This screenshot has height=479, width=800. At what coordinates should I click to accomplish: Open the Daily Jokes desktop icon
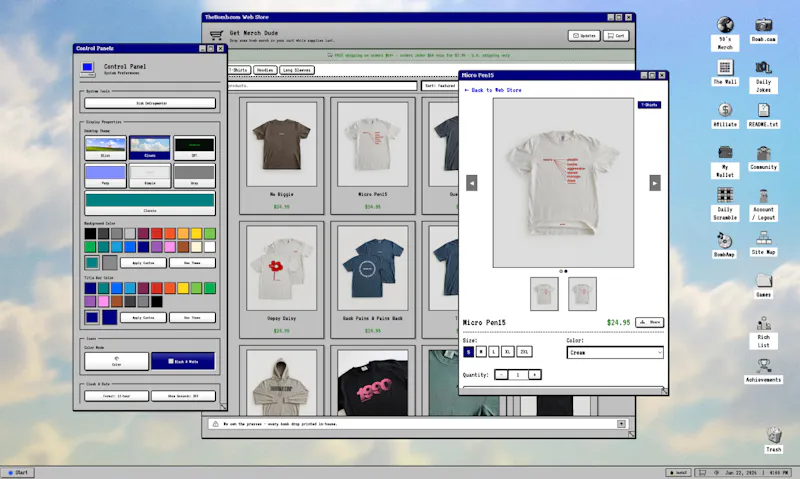pos(763,77)
